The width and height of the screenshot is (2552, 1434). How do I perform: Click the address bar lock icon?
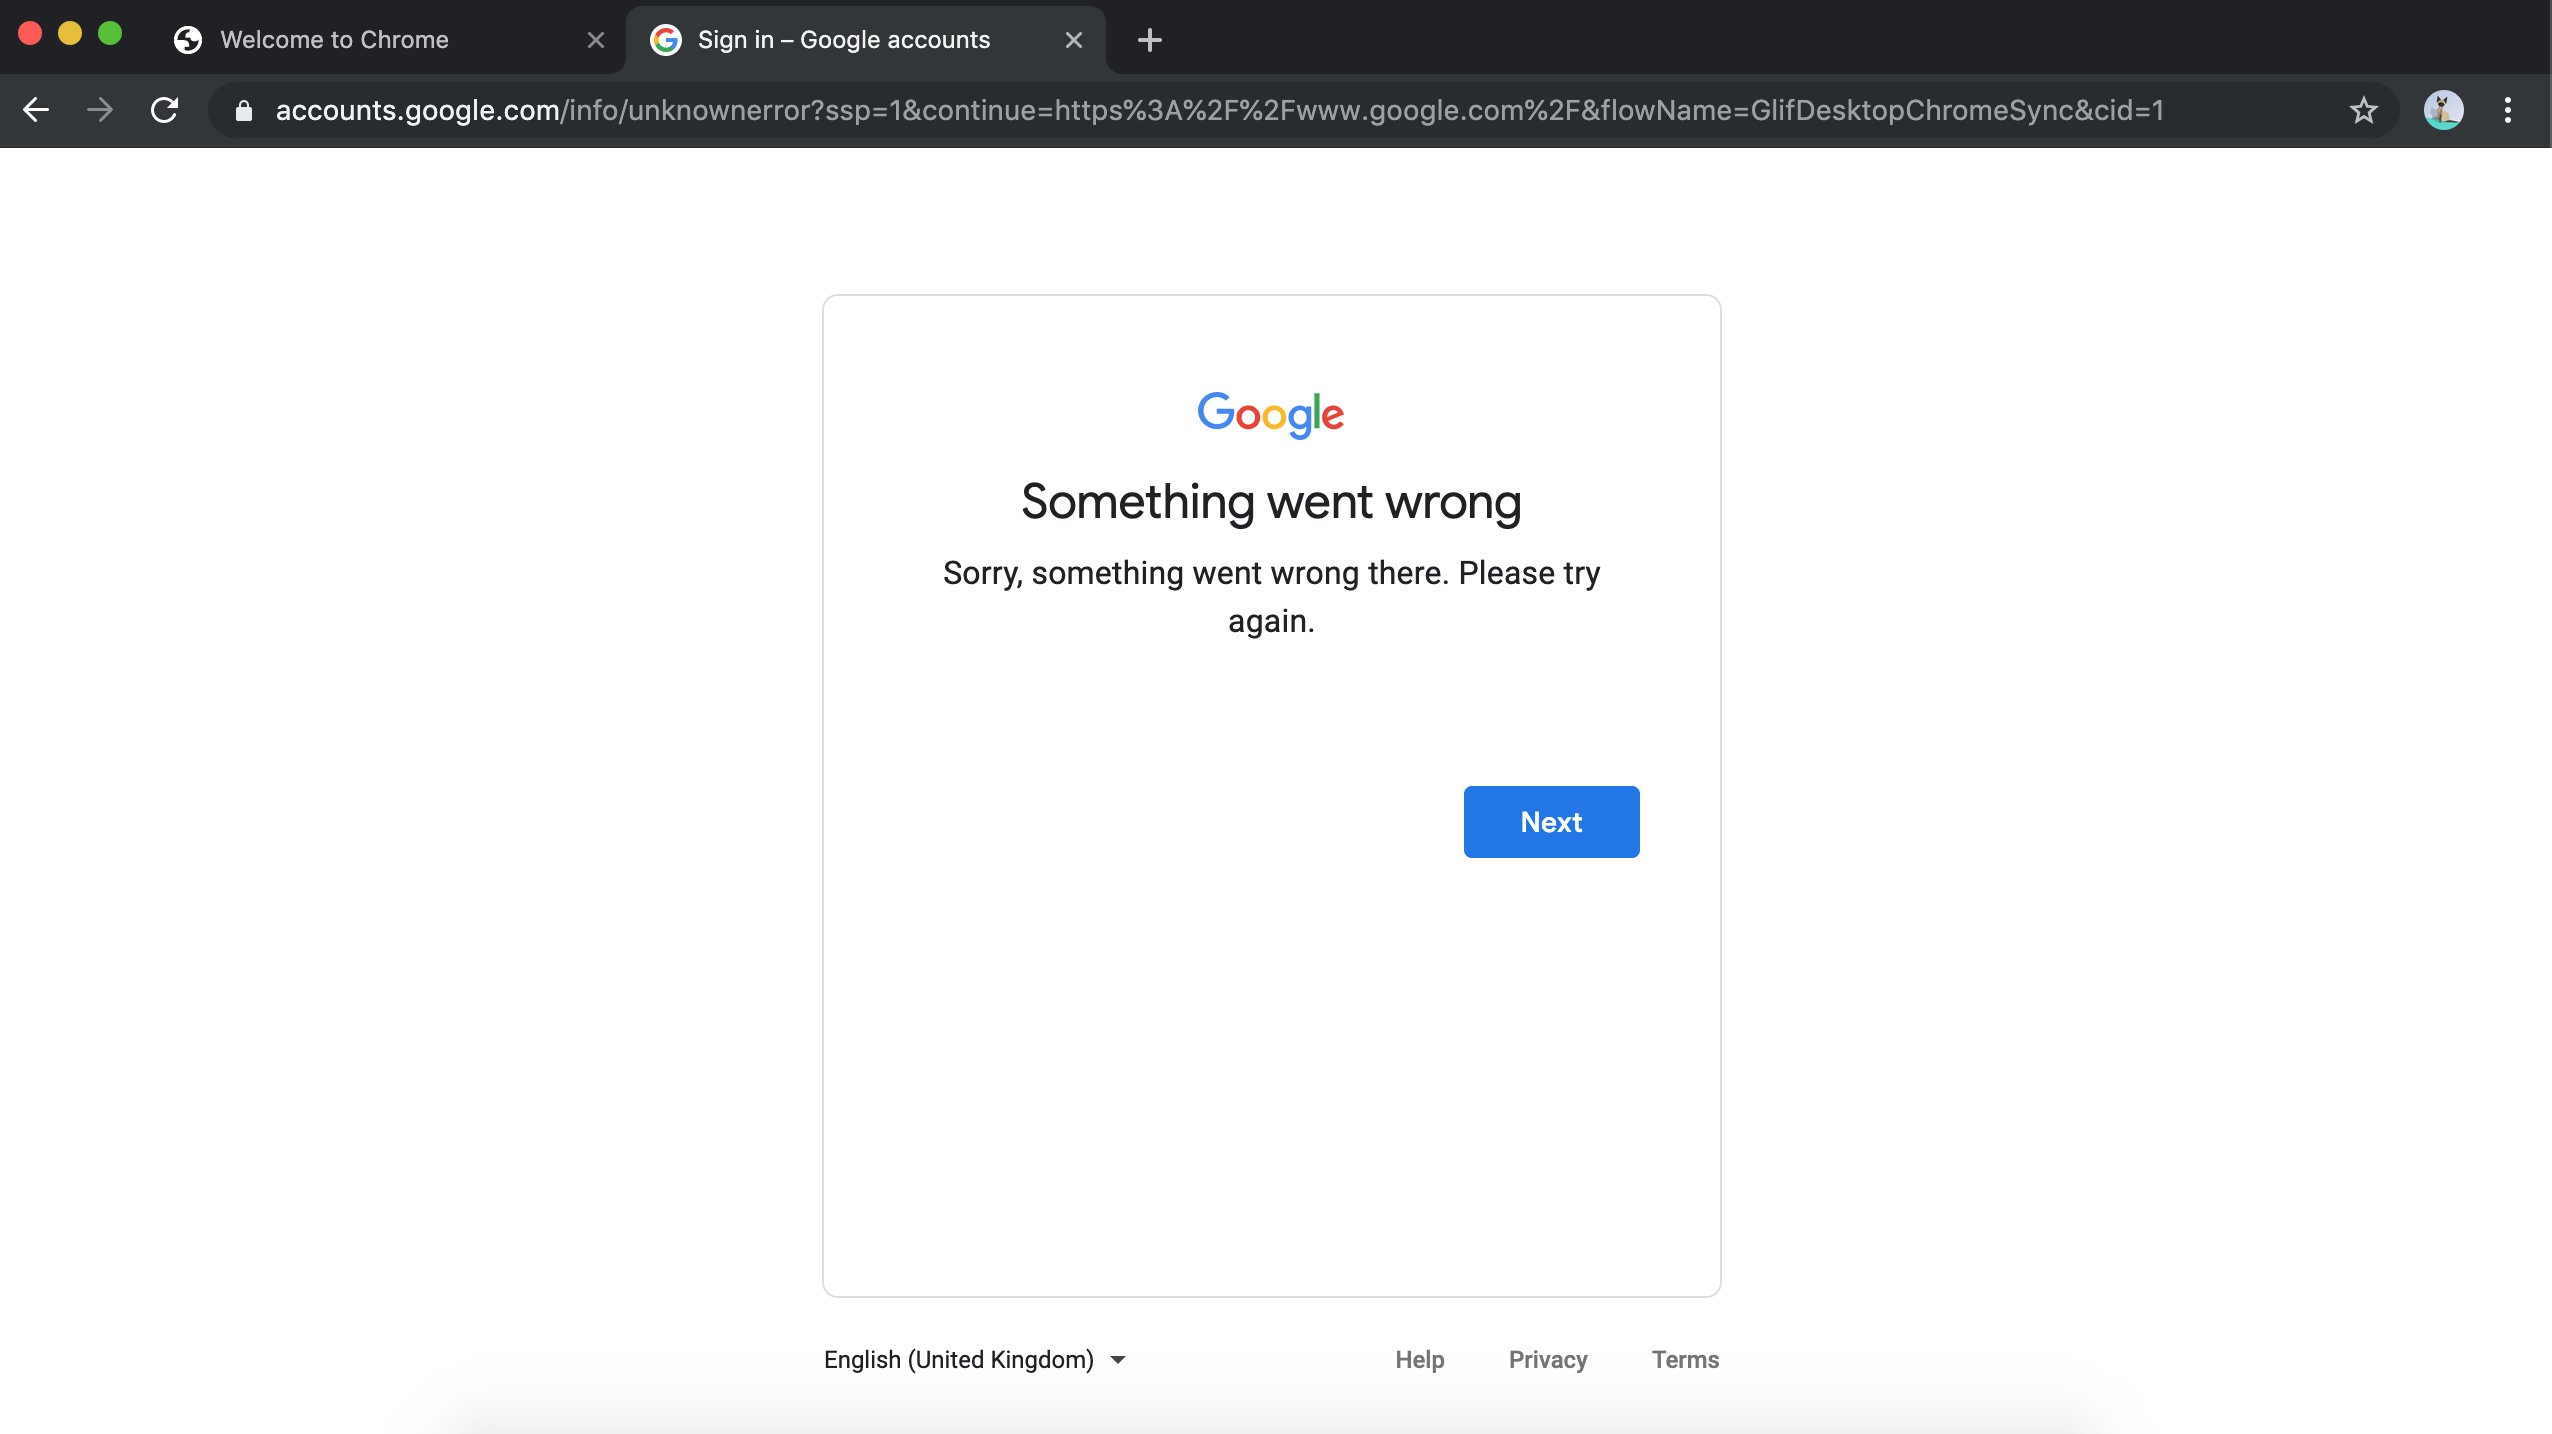[244, 110]
